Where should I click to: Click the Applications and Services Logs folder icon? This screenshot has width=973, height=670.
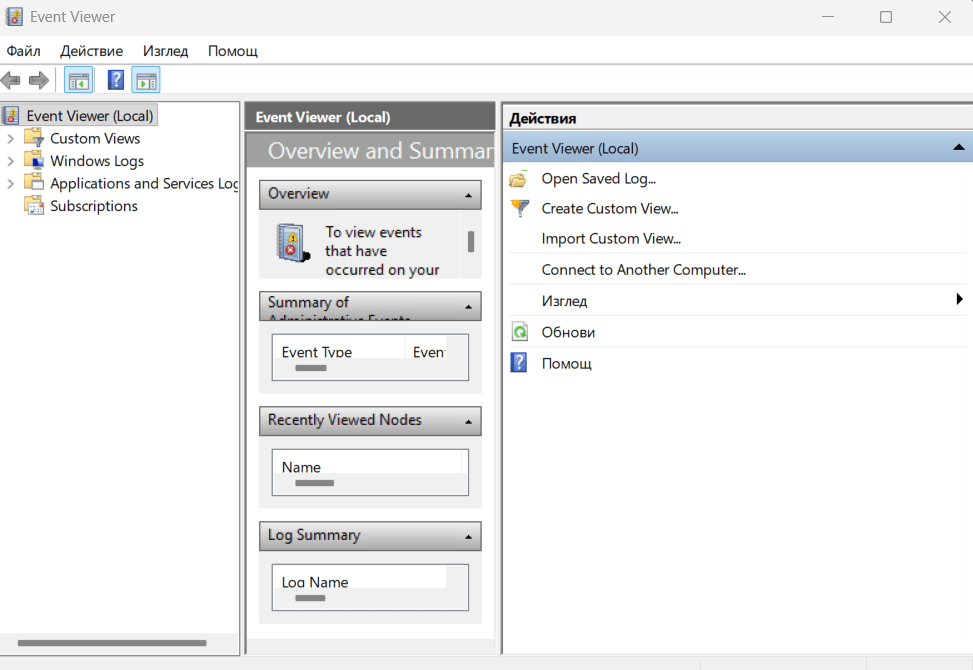point(34,182)
